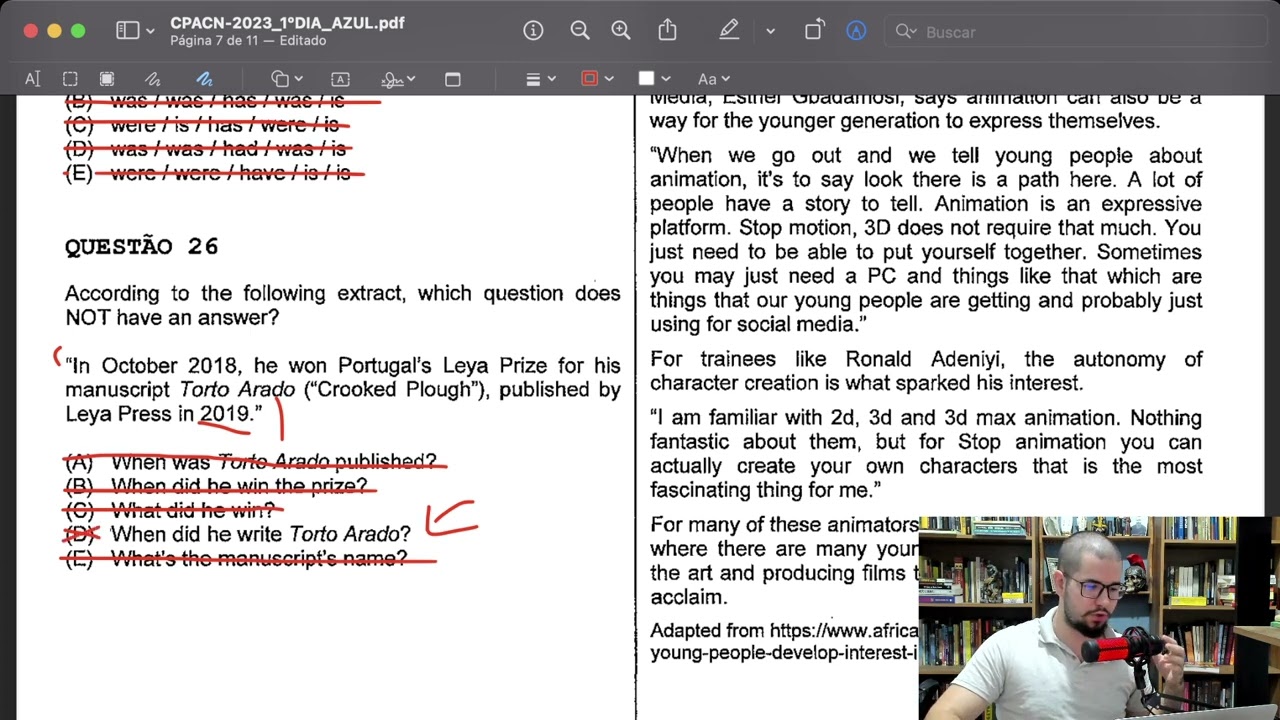The width and height of the screenshot is (1280, 720).
Task: Select the Sketch tool
Action: click(x=152, y=79)
